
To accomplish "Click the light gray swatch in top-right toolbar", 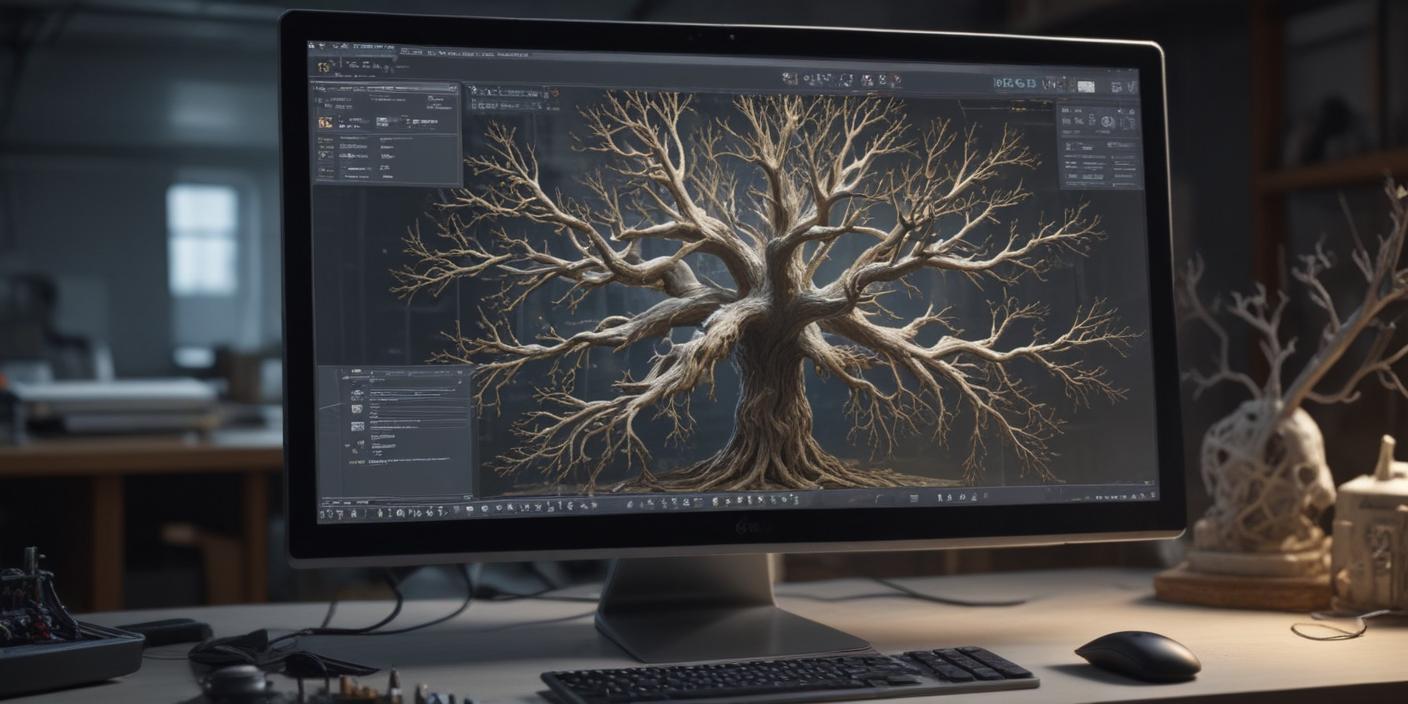I will (x=1085, y=86).
